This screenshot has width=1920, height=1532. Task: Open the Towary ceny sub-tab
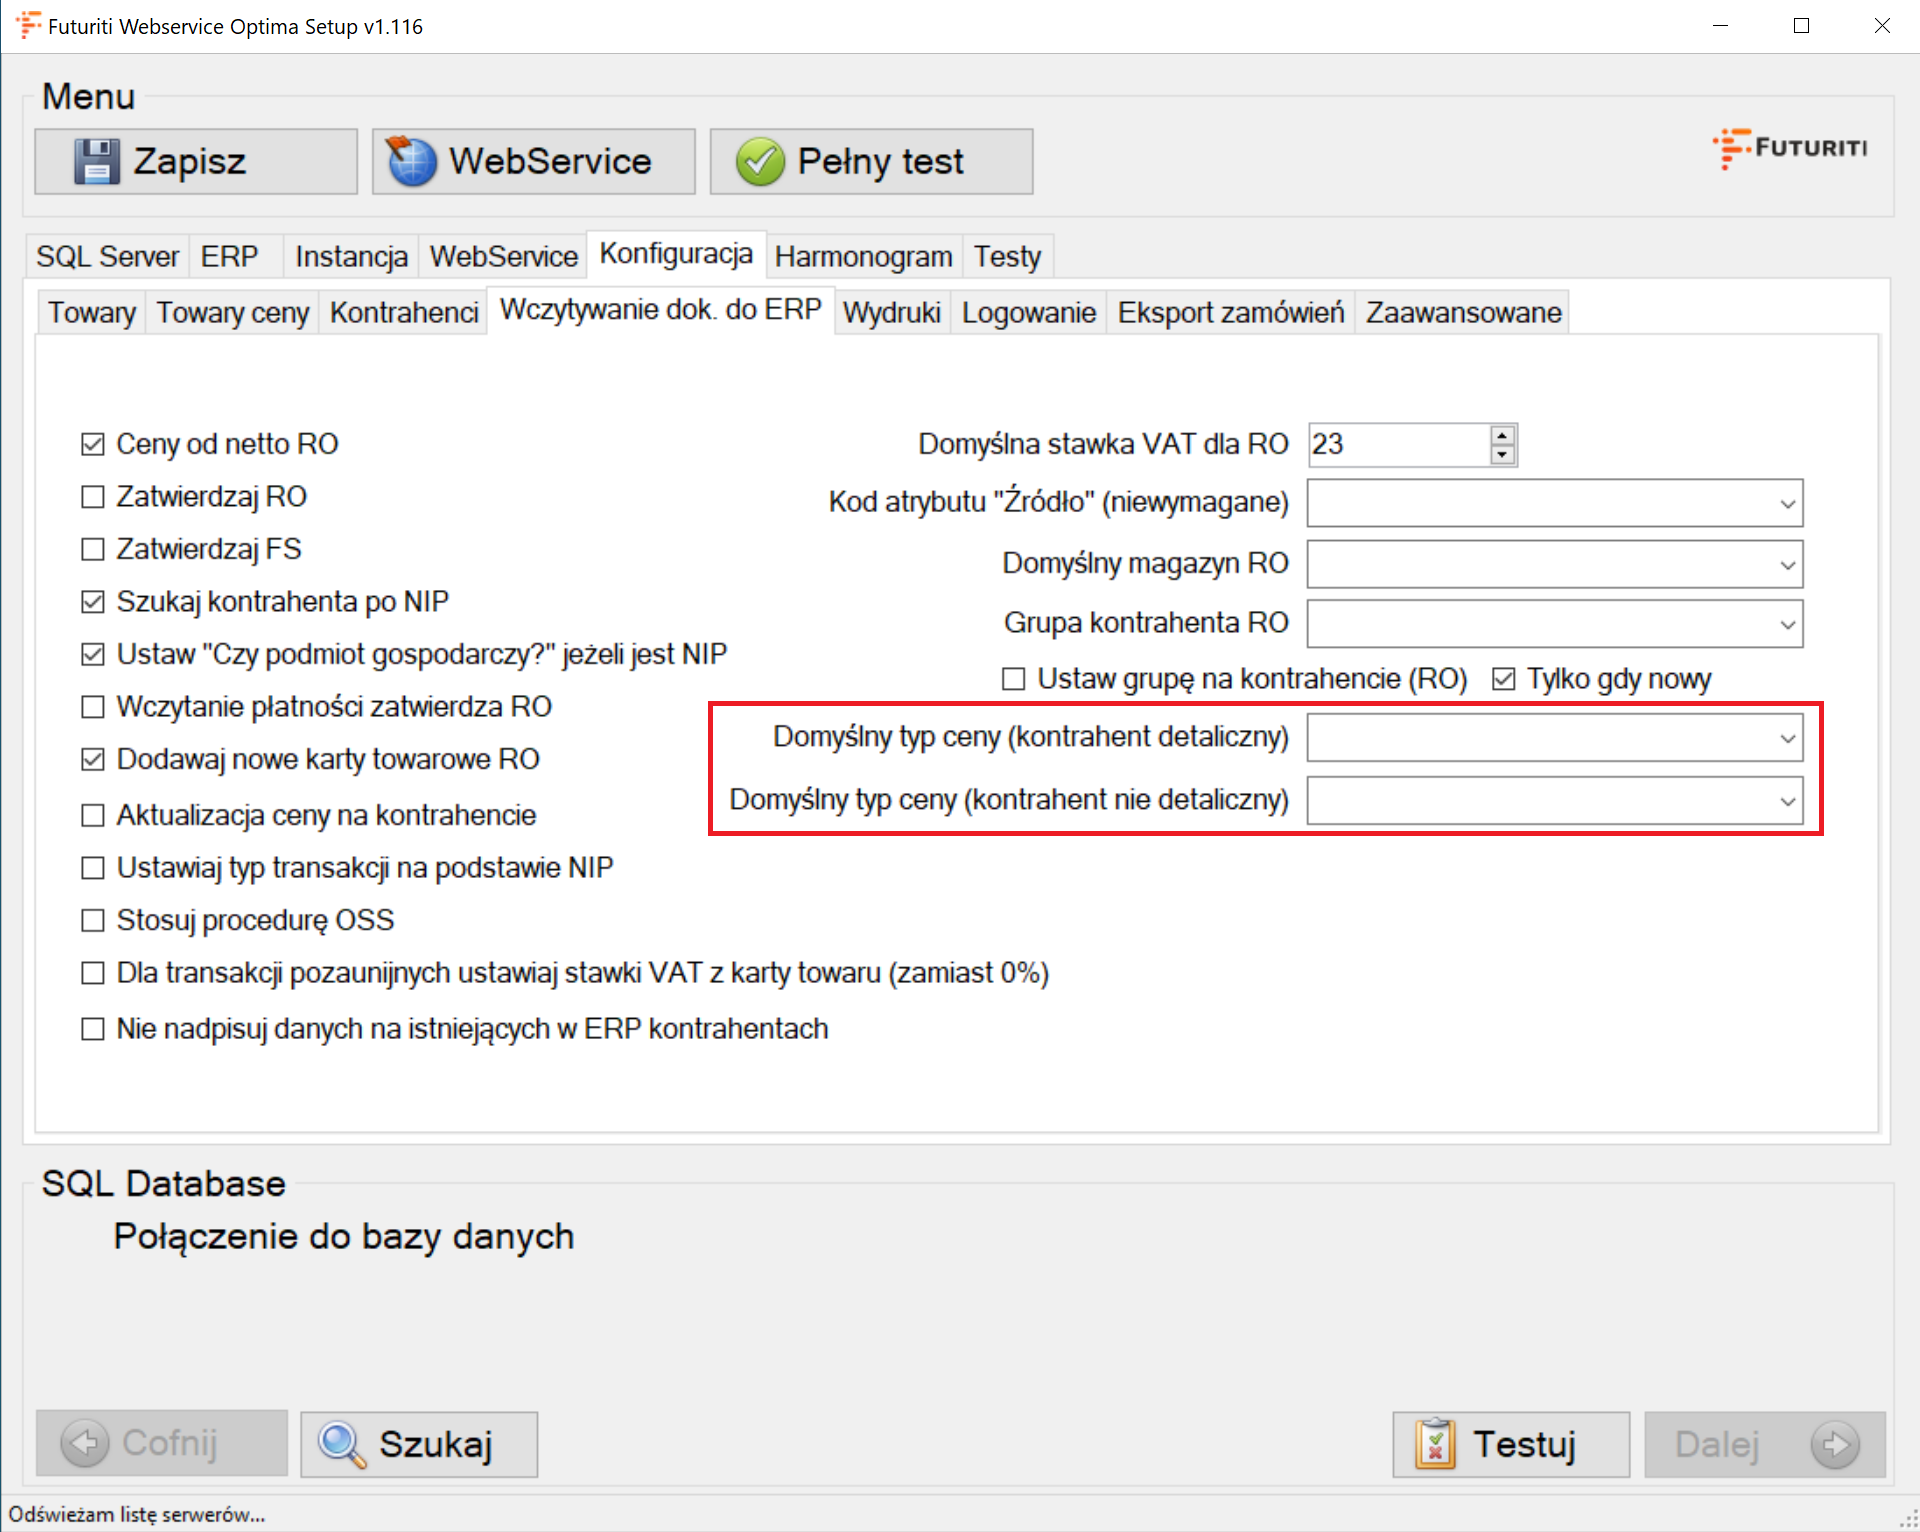pos(233,313)
